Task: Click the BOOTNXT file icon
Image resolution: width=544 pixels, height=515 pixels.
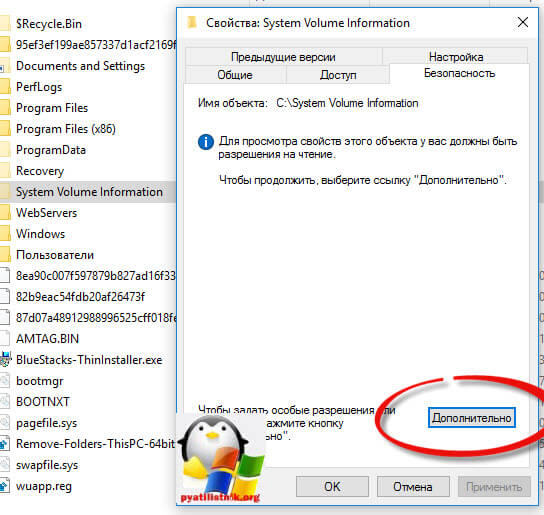Action: point(4,402)
